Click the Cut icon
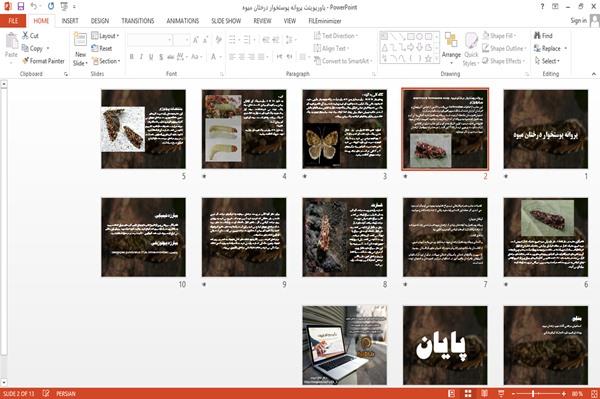 30,36
